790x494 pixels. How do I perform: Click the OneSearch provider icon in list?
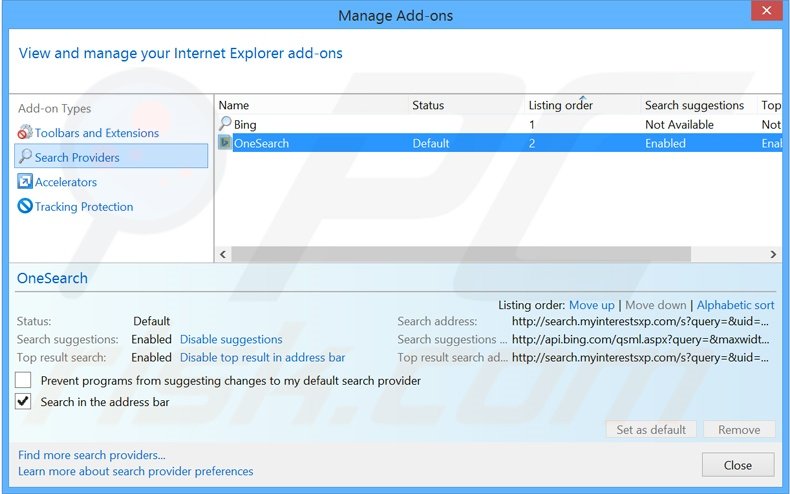[x=225, y=143]
